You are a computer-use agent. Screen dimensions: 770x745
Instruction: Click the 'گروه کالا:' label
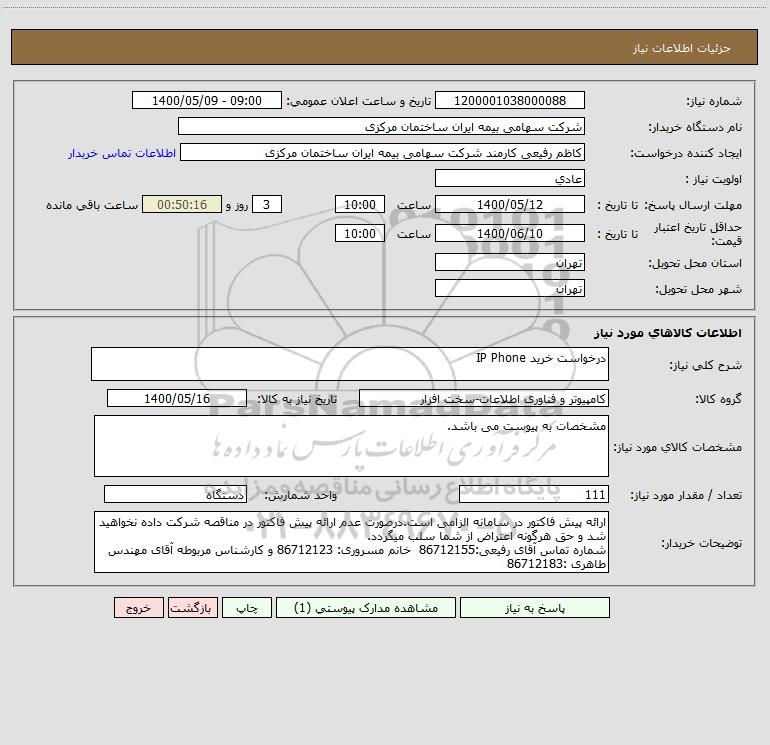click(718, 400)
